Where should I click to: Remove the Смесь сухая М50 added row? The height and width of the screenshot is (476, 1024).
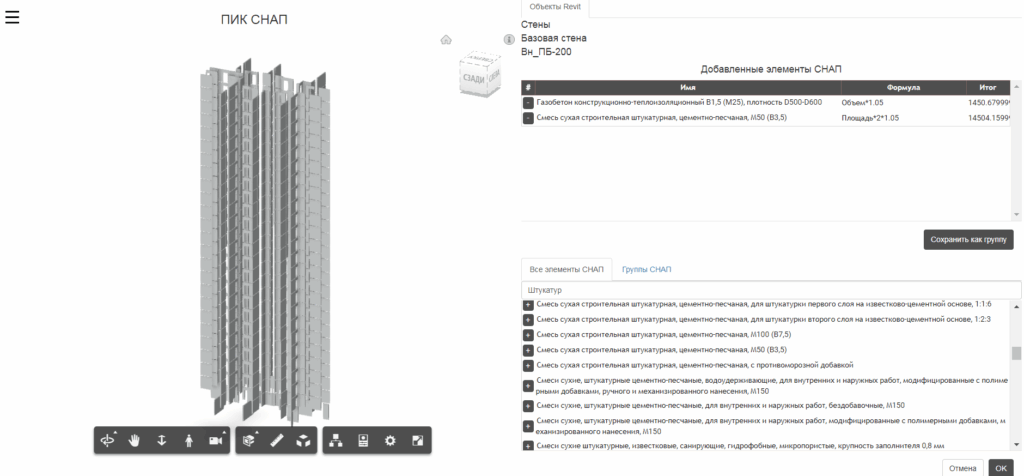tap(528, 118)
